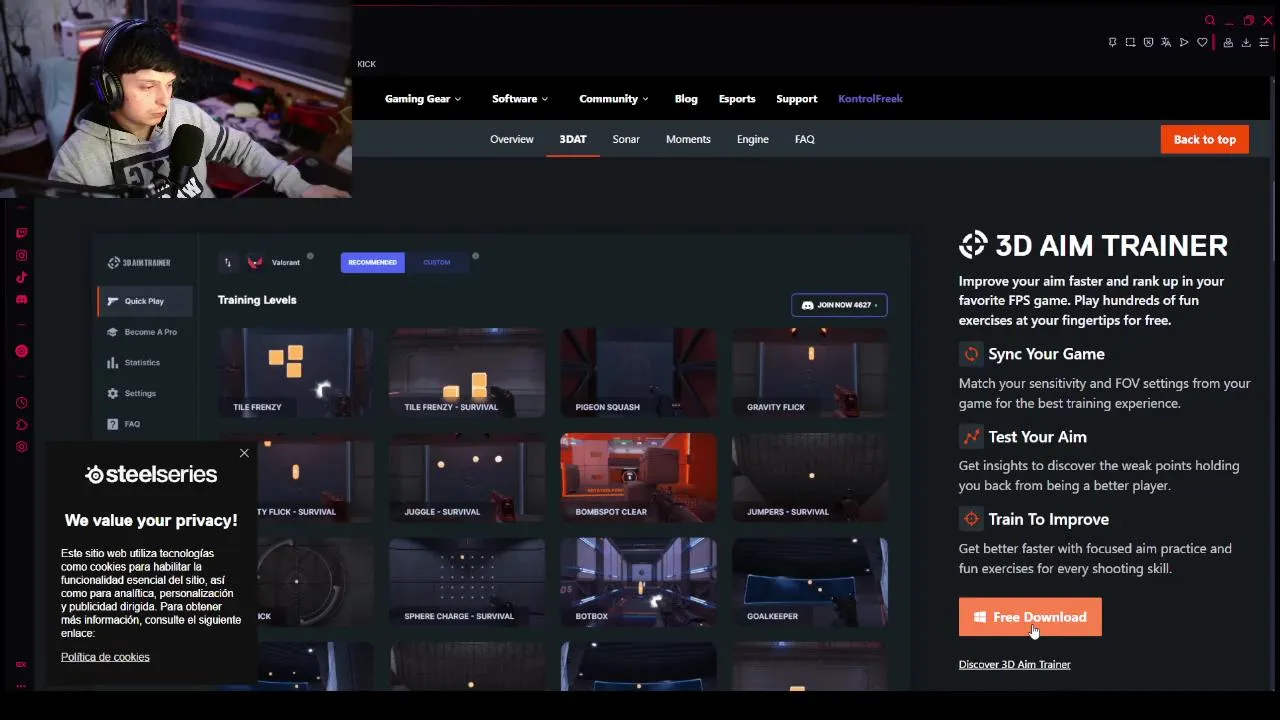Viewport: 1280px width, 720px height.
Task: Expand the Gaming Gear menu
Action: coord(423,98)
